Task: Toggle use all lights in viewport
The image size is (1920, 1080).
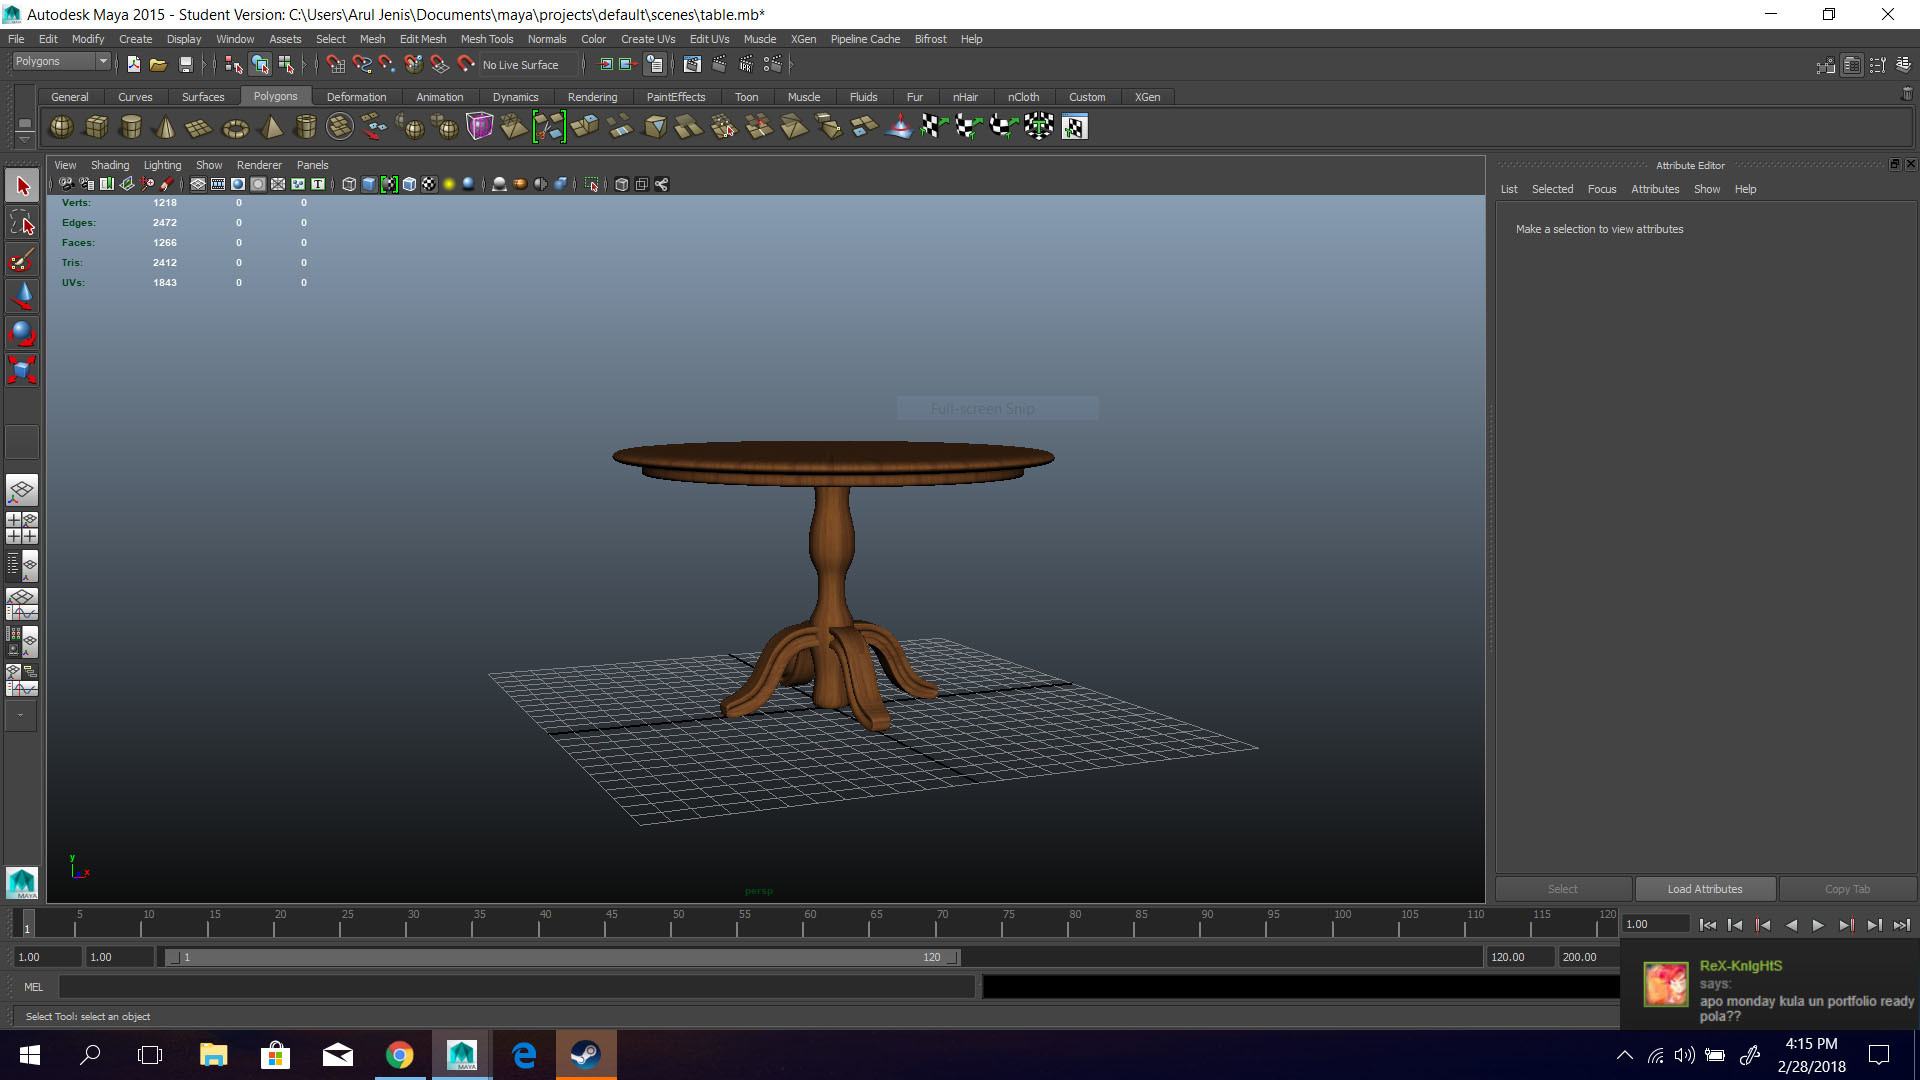Action: 449,184
